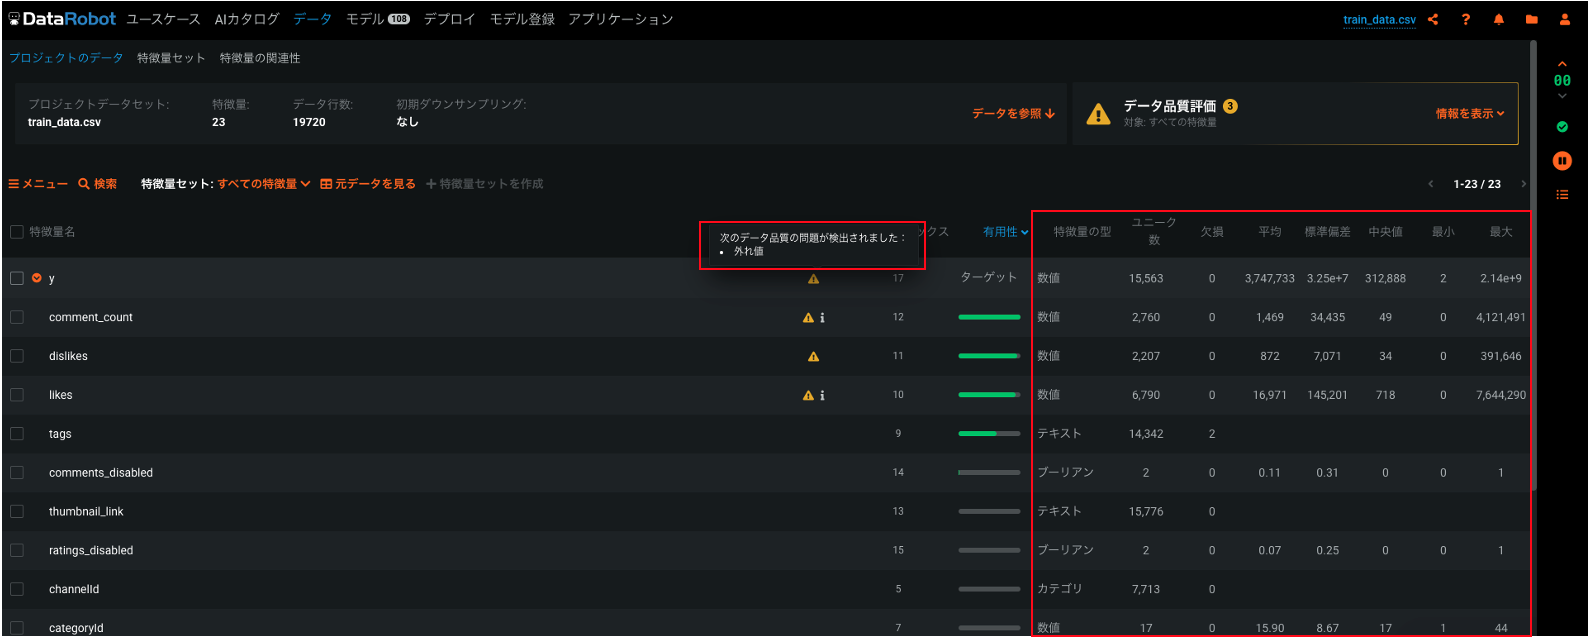Viewport: 1590px width, 638px height.
Task: Go to next page of features
Action: [x=1523, y=184]
